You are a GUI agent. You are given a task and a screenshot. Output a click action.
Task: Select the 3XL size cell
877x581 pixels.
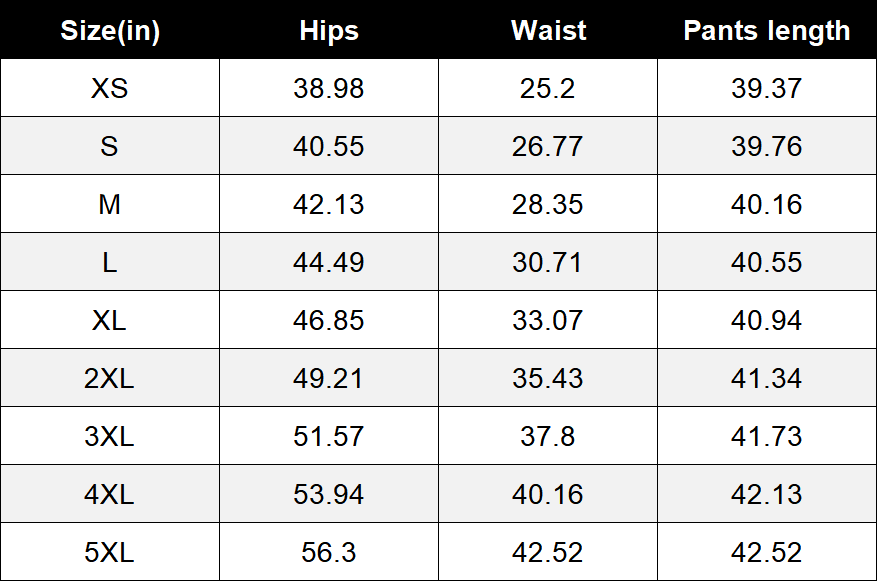pyautogui.click(x=110, y=437)
